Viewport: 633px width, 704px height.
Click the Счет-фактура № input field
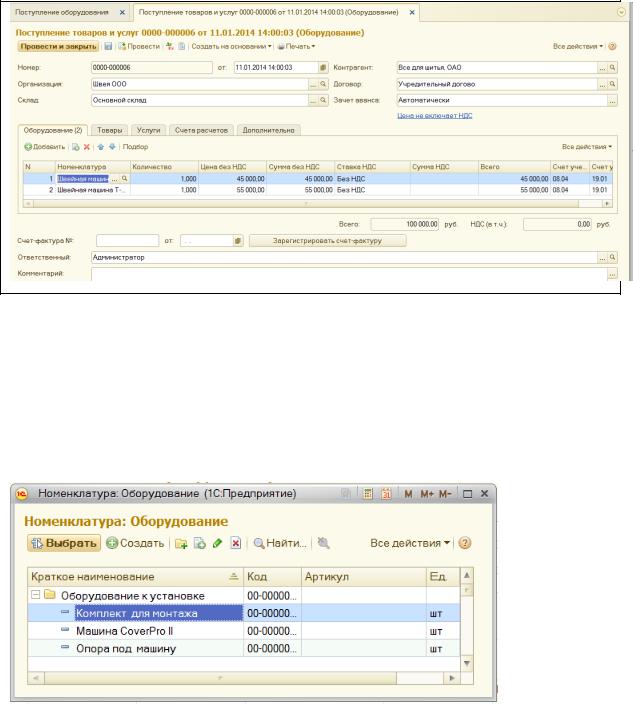(x=127, y=241)
